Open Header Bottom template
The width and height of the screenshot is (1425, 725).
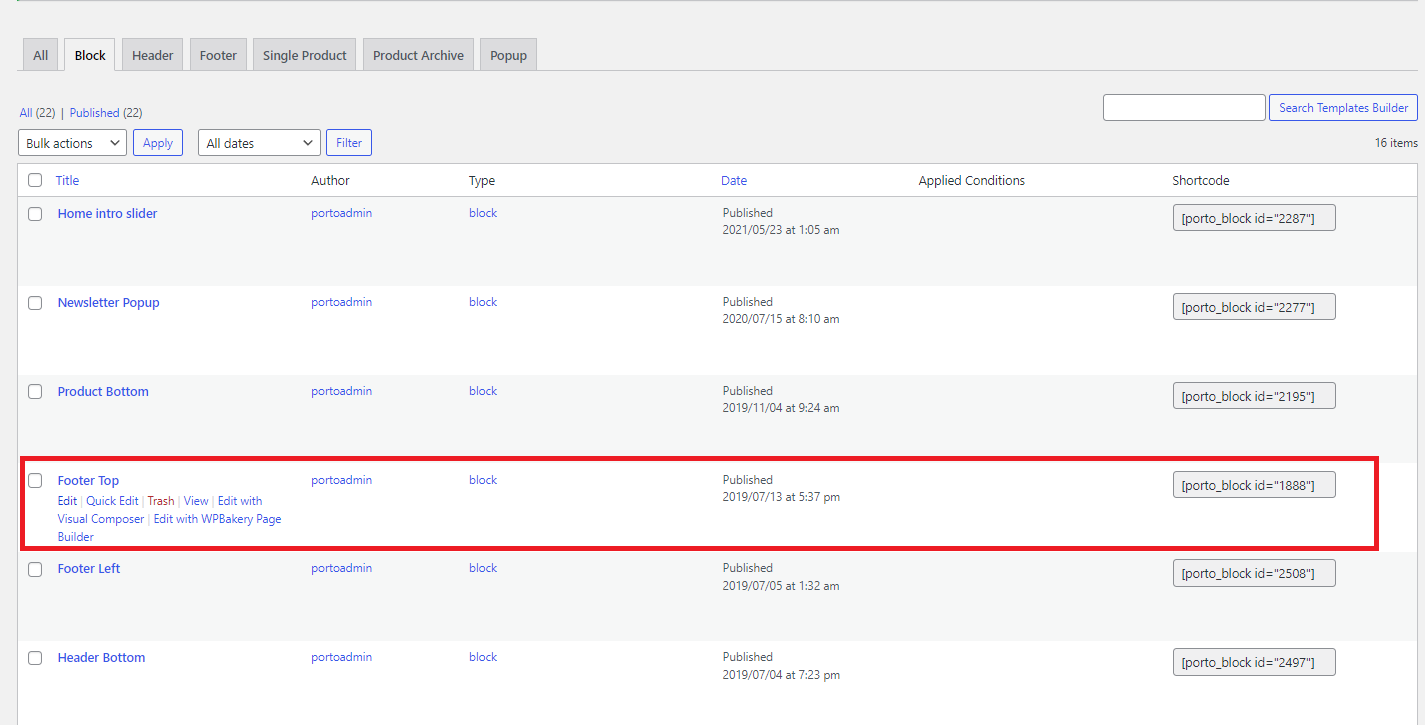101,658
